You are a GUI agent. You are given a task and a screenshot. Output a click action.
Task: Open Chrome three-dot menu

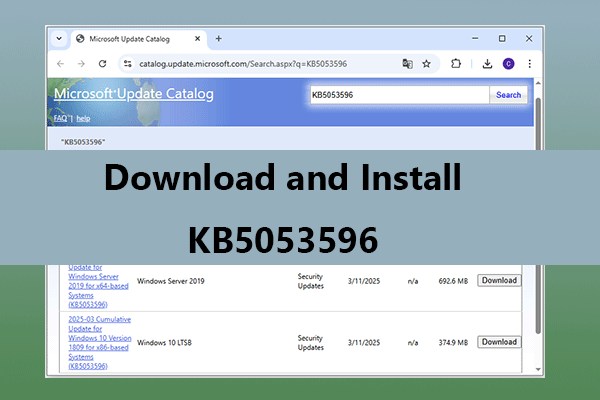tap(530, 64)
